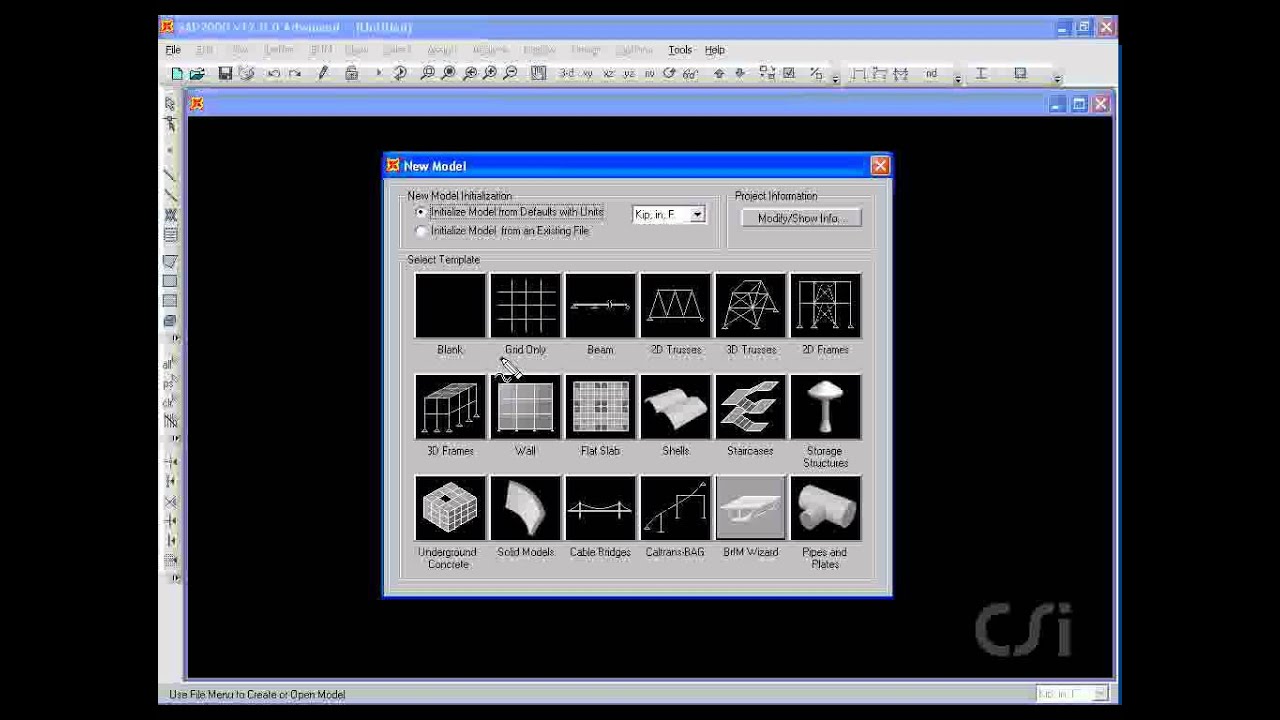Choose the Storage Structures template
This screenshot has width=1280, height=720.
(x=825, y=407)
